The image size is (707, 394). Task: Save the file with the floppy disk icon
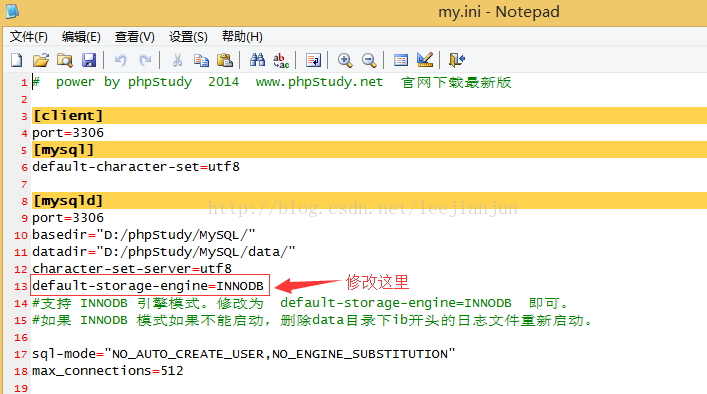pos(89,60)
